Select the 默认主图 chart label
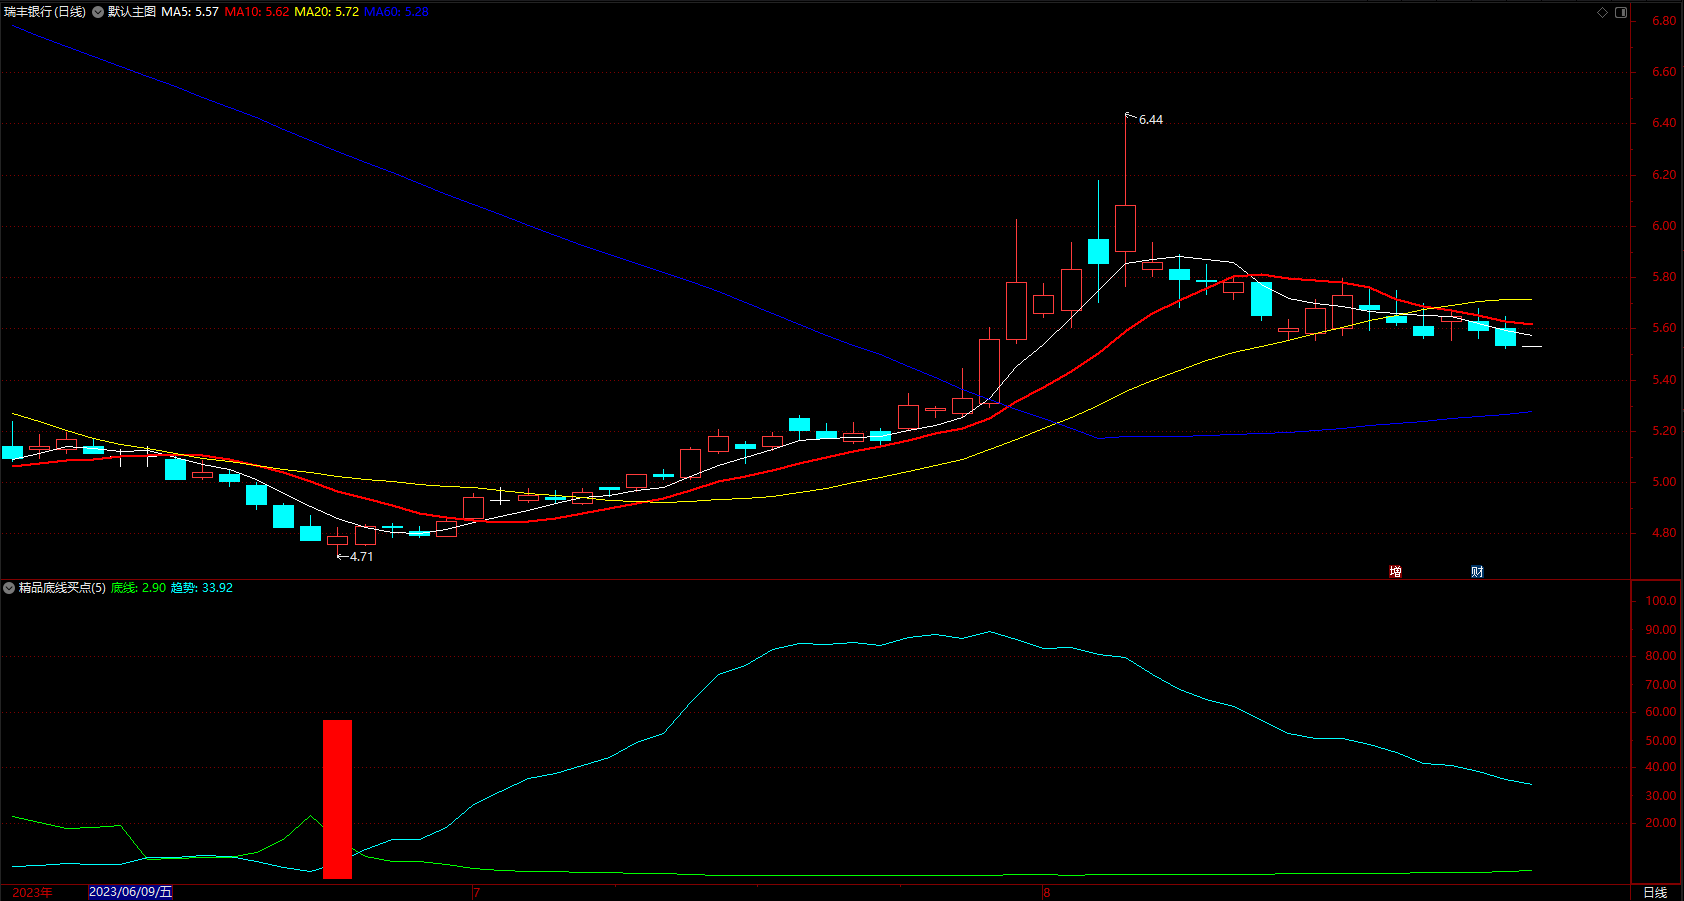The height and width of the screenshot is (901, 1684). [132, 12]
